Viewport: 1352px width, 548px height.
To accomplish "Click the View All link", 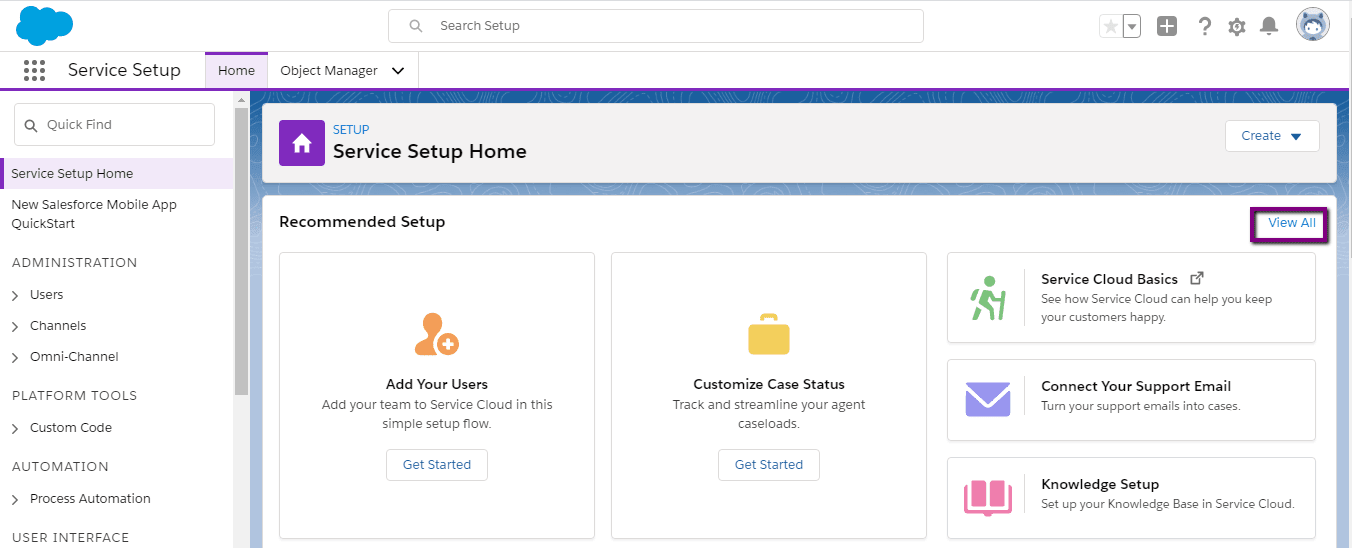I will (1292, 223).
